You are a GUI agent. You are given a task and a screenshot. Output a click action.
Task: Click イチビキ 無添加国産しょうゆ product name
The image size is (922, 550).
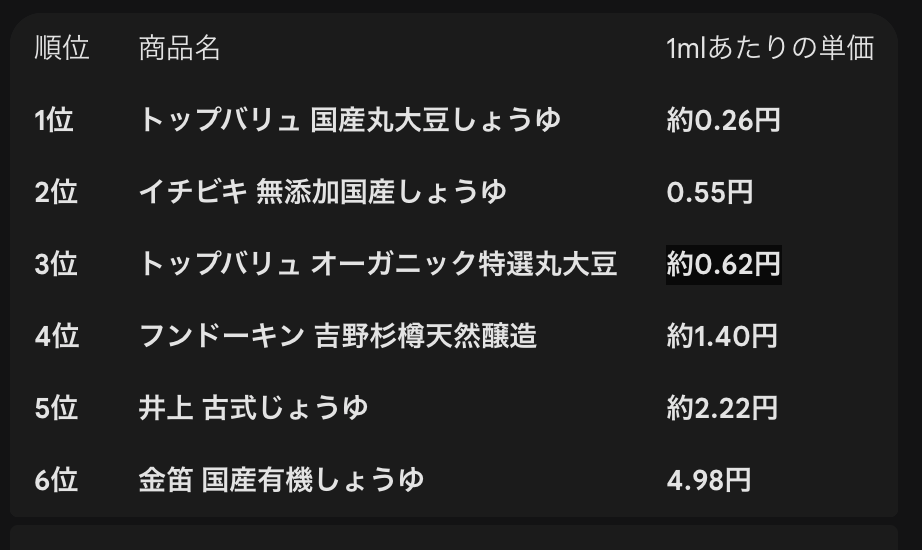click(x=322, y=192)
